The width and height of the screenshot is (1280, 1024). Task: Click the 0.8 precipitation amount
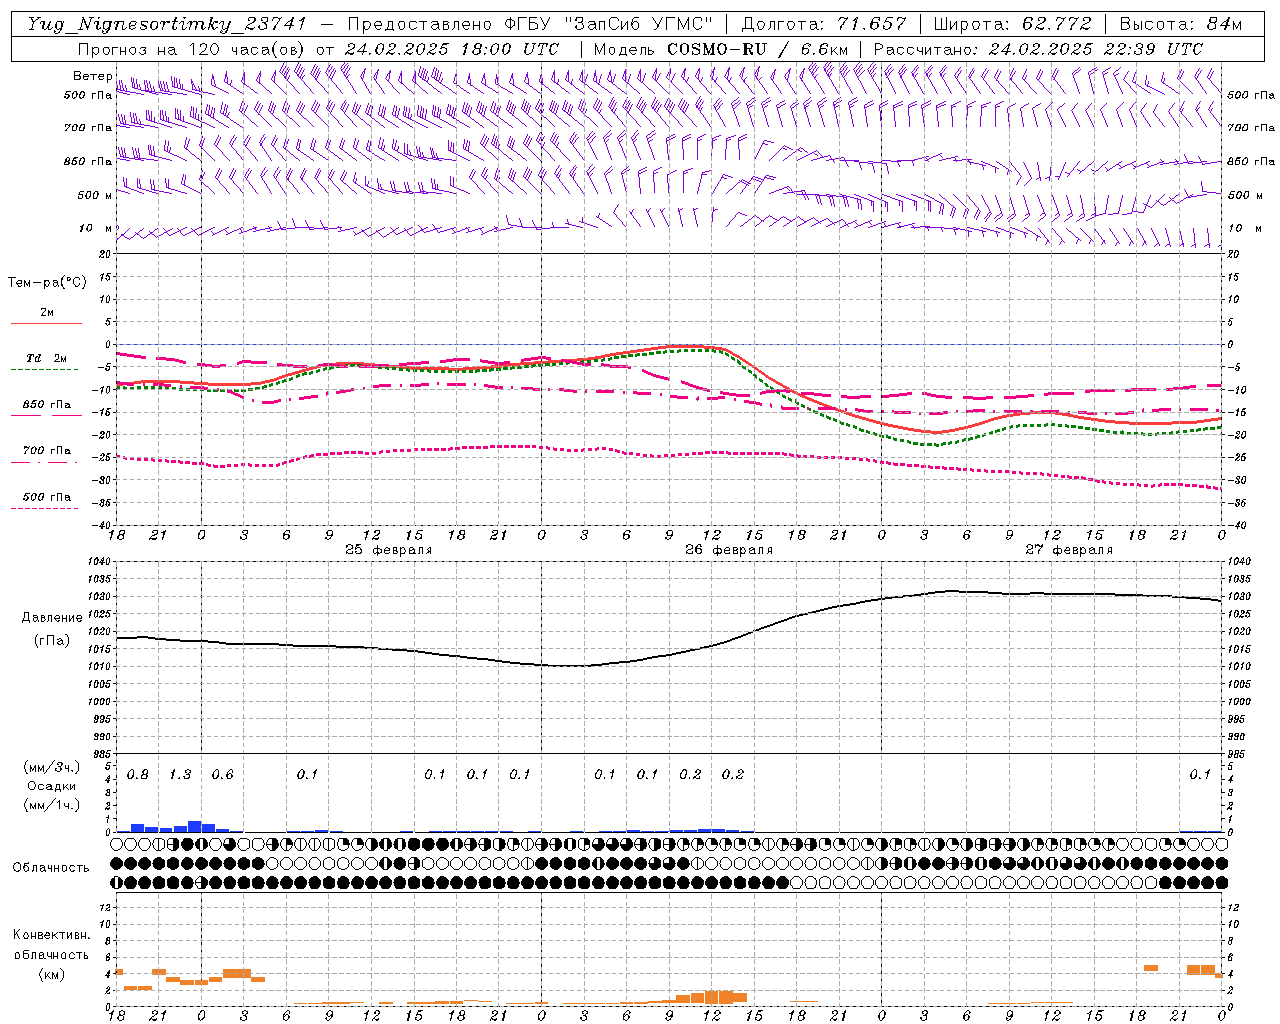[138, 775]
